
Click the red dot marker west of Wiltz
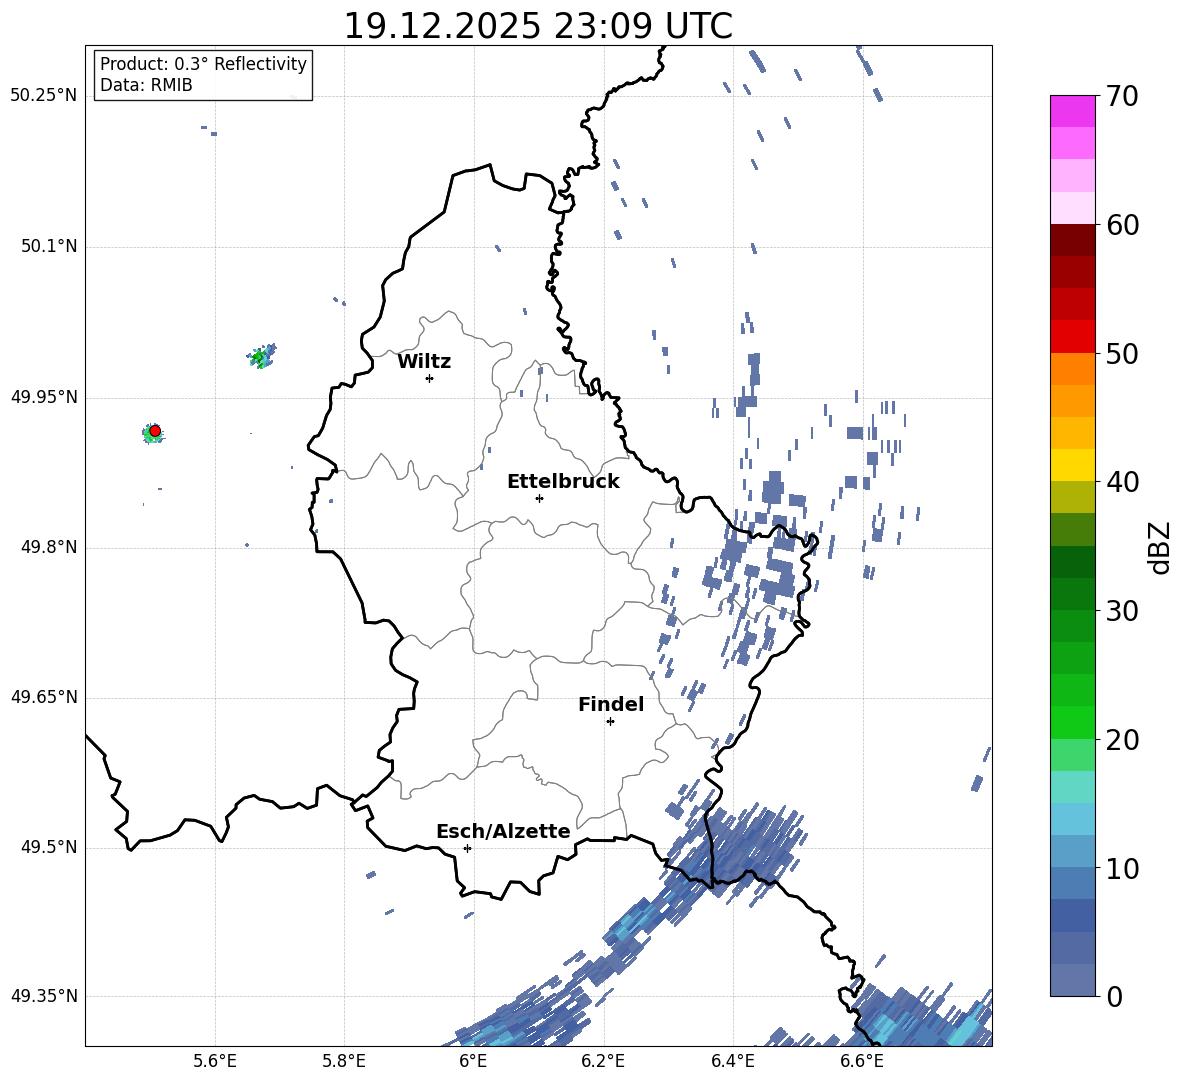155,431
